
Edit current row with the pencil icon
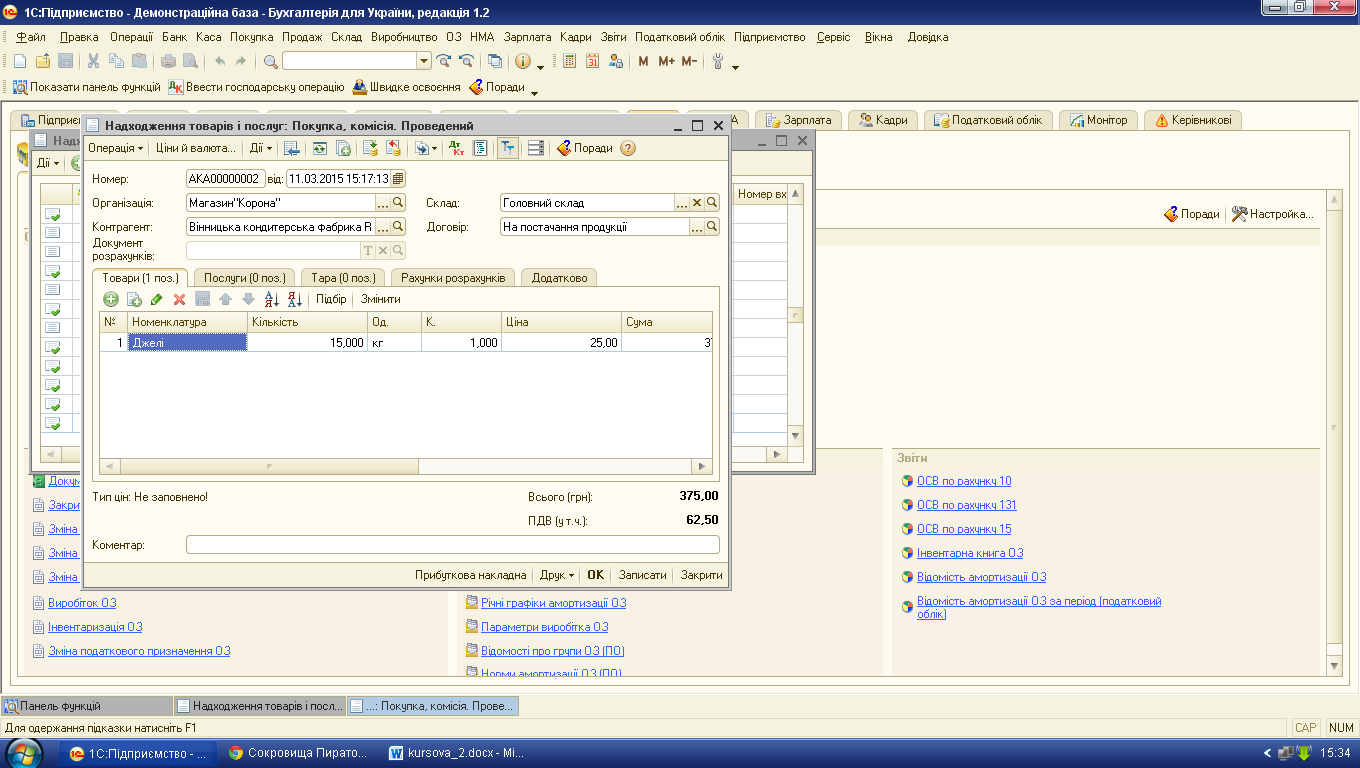[157, 299]
